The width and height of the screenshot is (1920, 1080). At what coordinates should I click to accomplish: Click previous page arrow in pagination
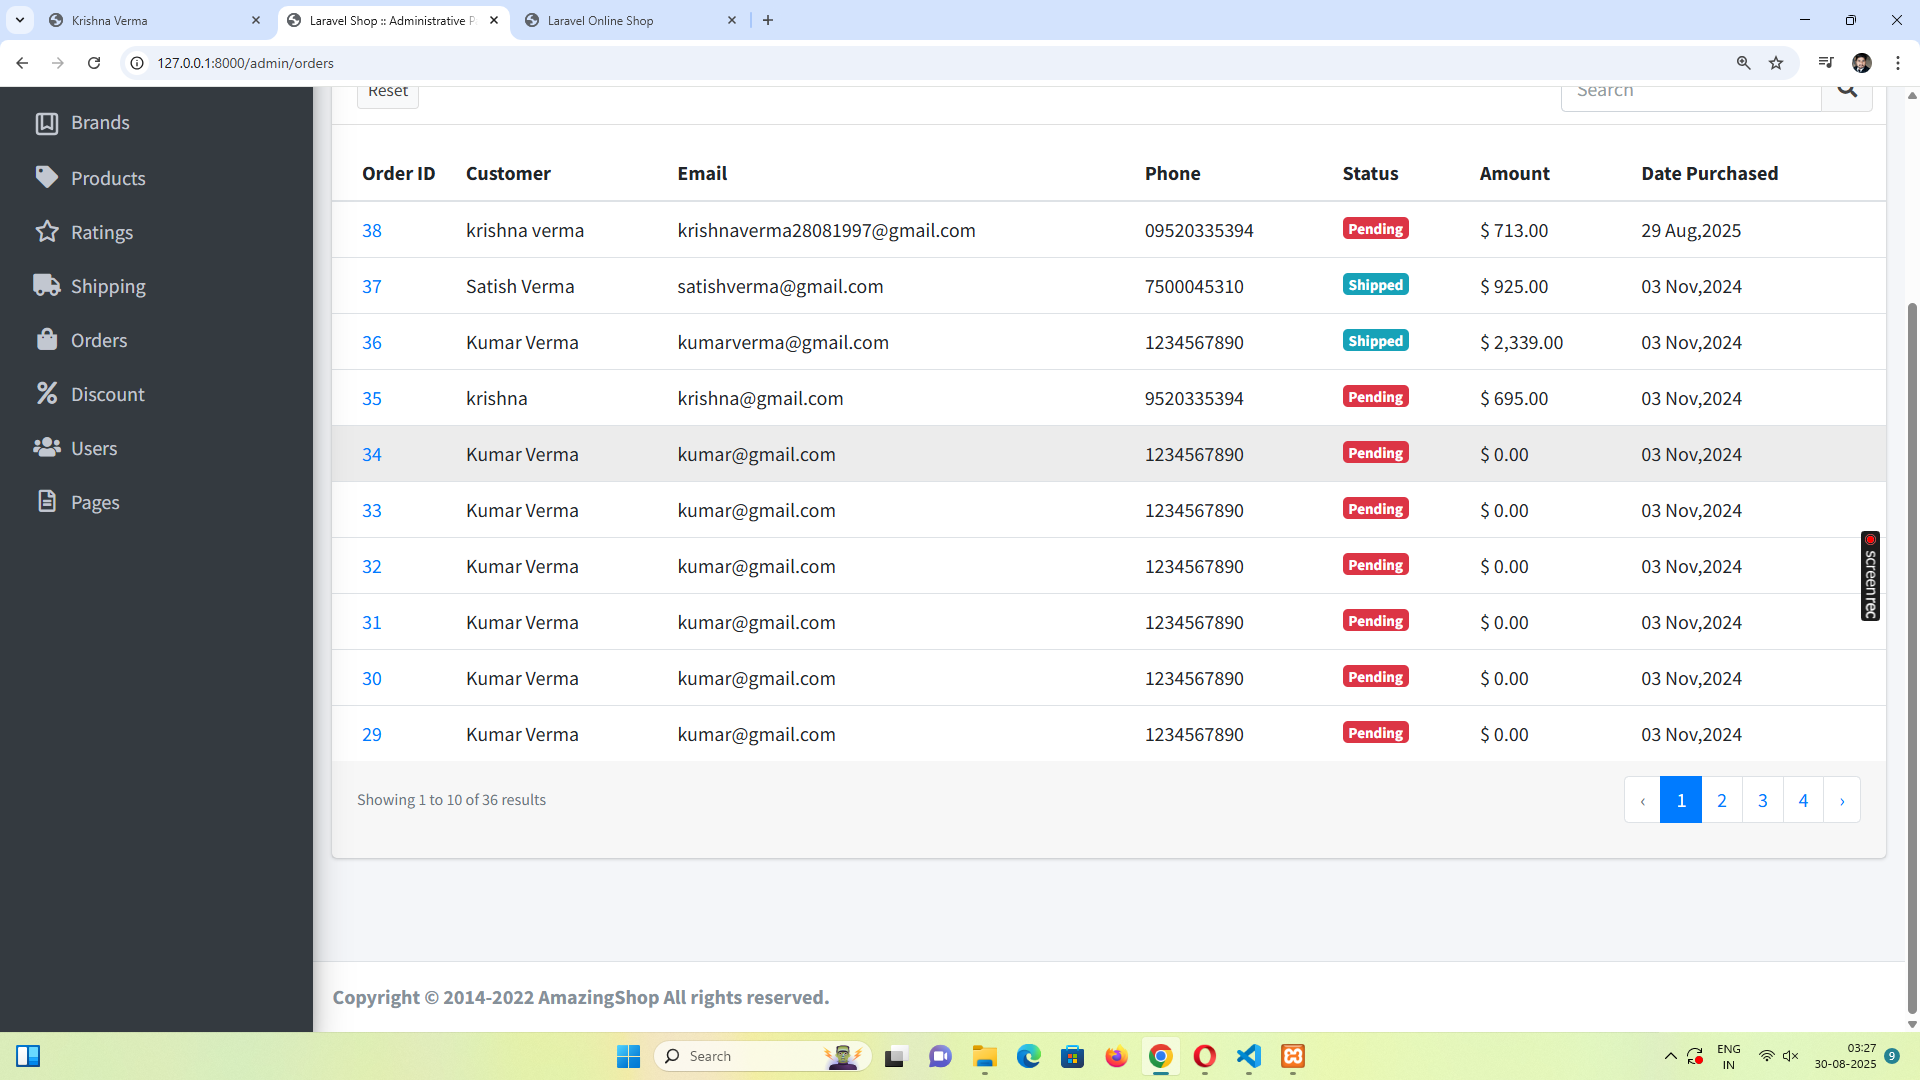pos(1642,800)
